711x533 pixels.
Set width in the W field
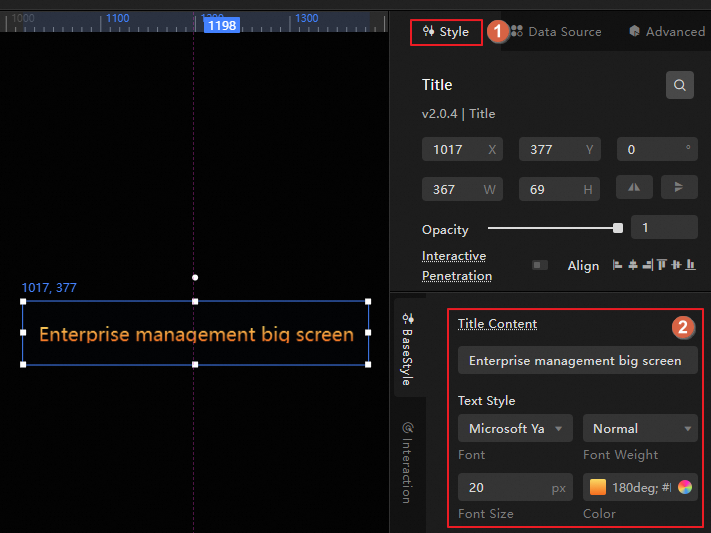coord(462,189)
